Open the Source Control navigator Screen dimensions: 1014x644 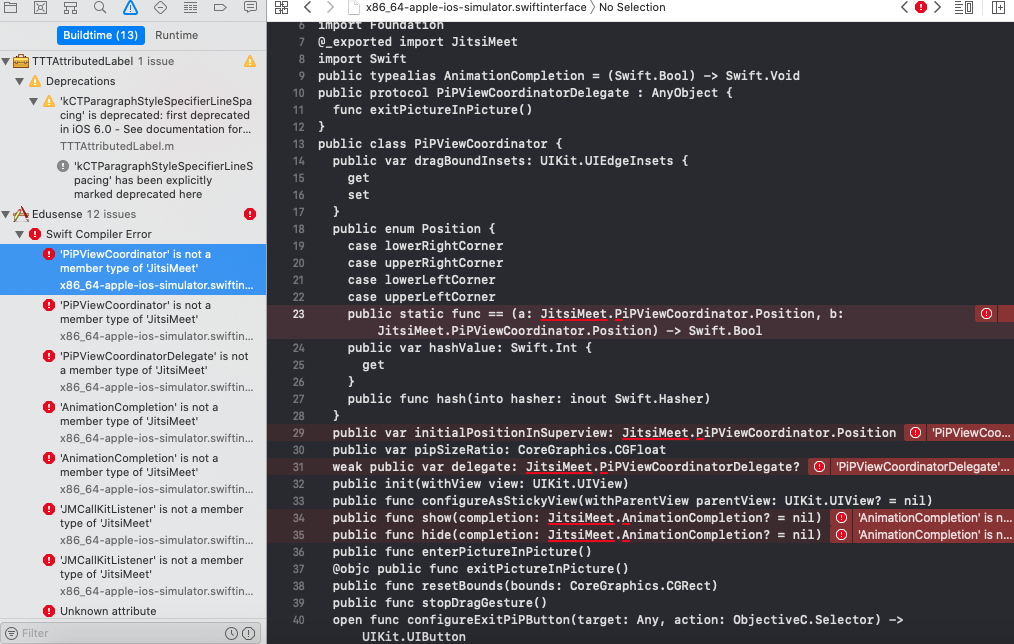coord(40,8)
